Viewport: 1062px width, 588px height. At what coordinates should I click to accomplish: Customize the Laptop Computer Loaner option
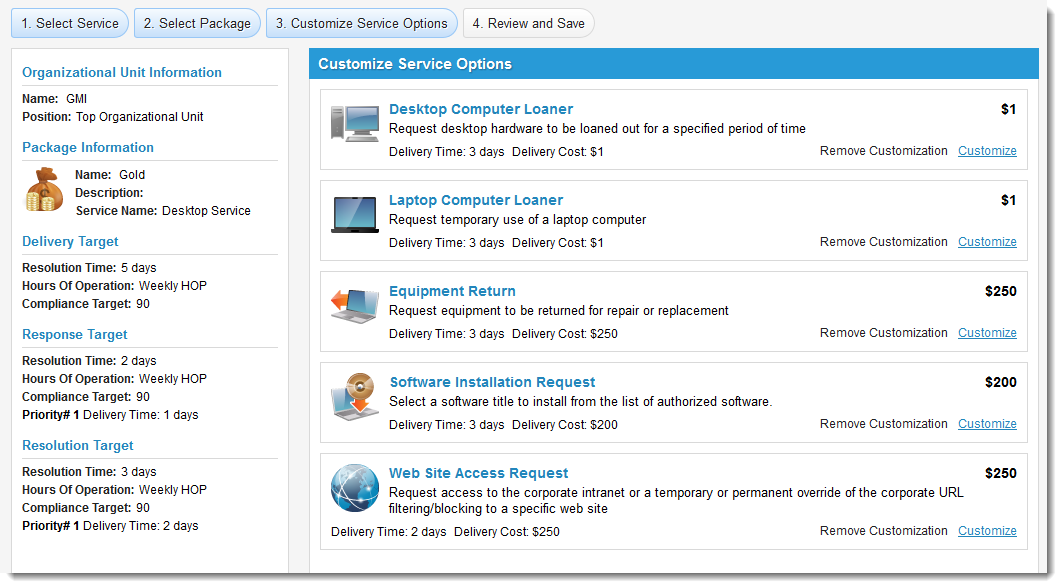(987, 242)
